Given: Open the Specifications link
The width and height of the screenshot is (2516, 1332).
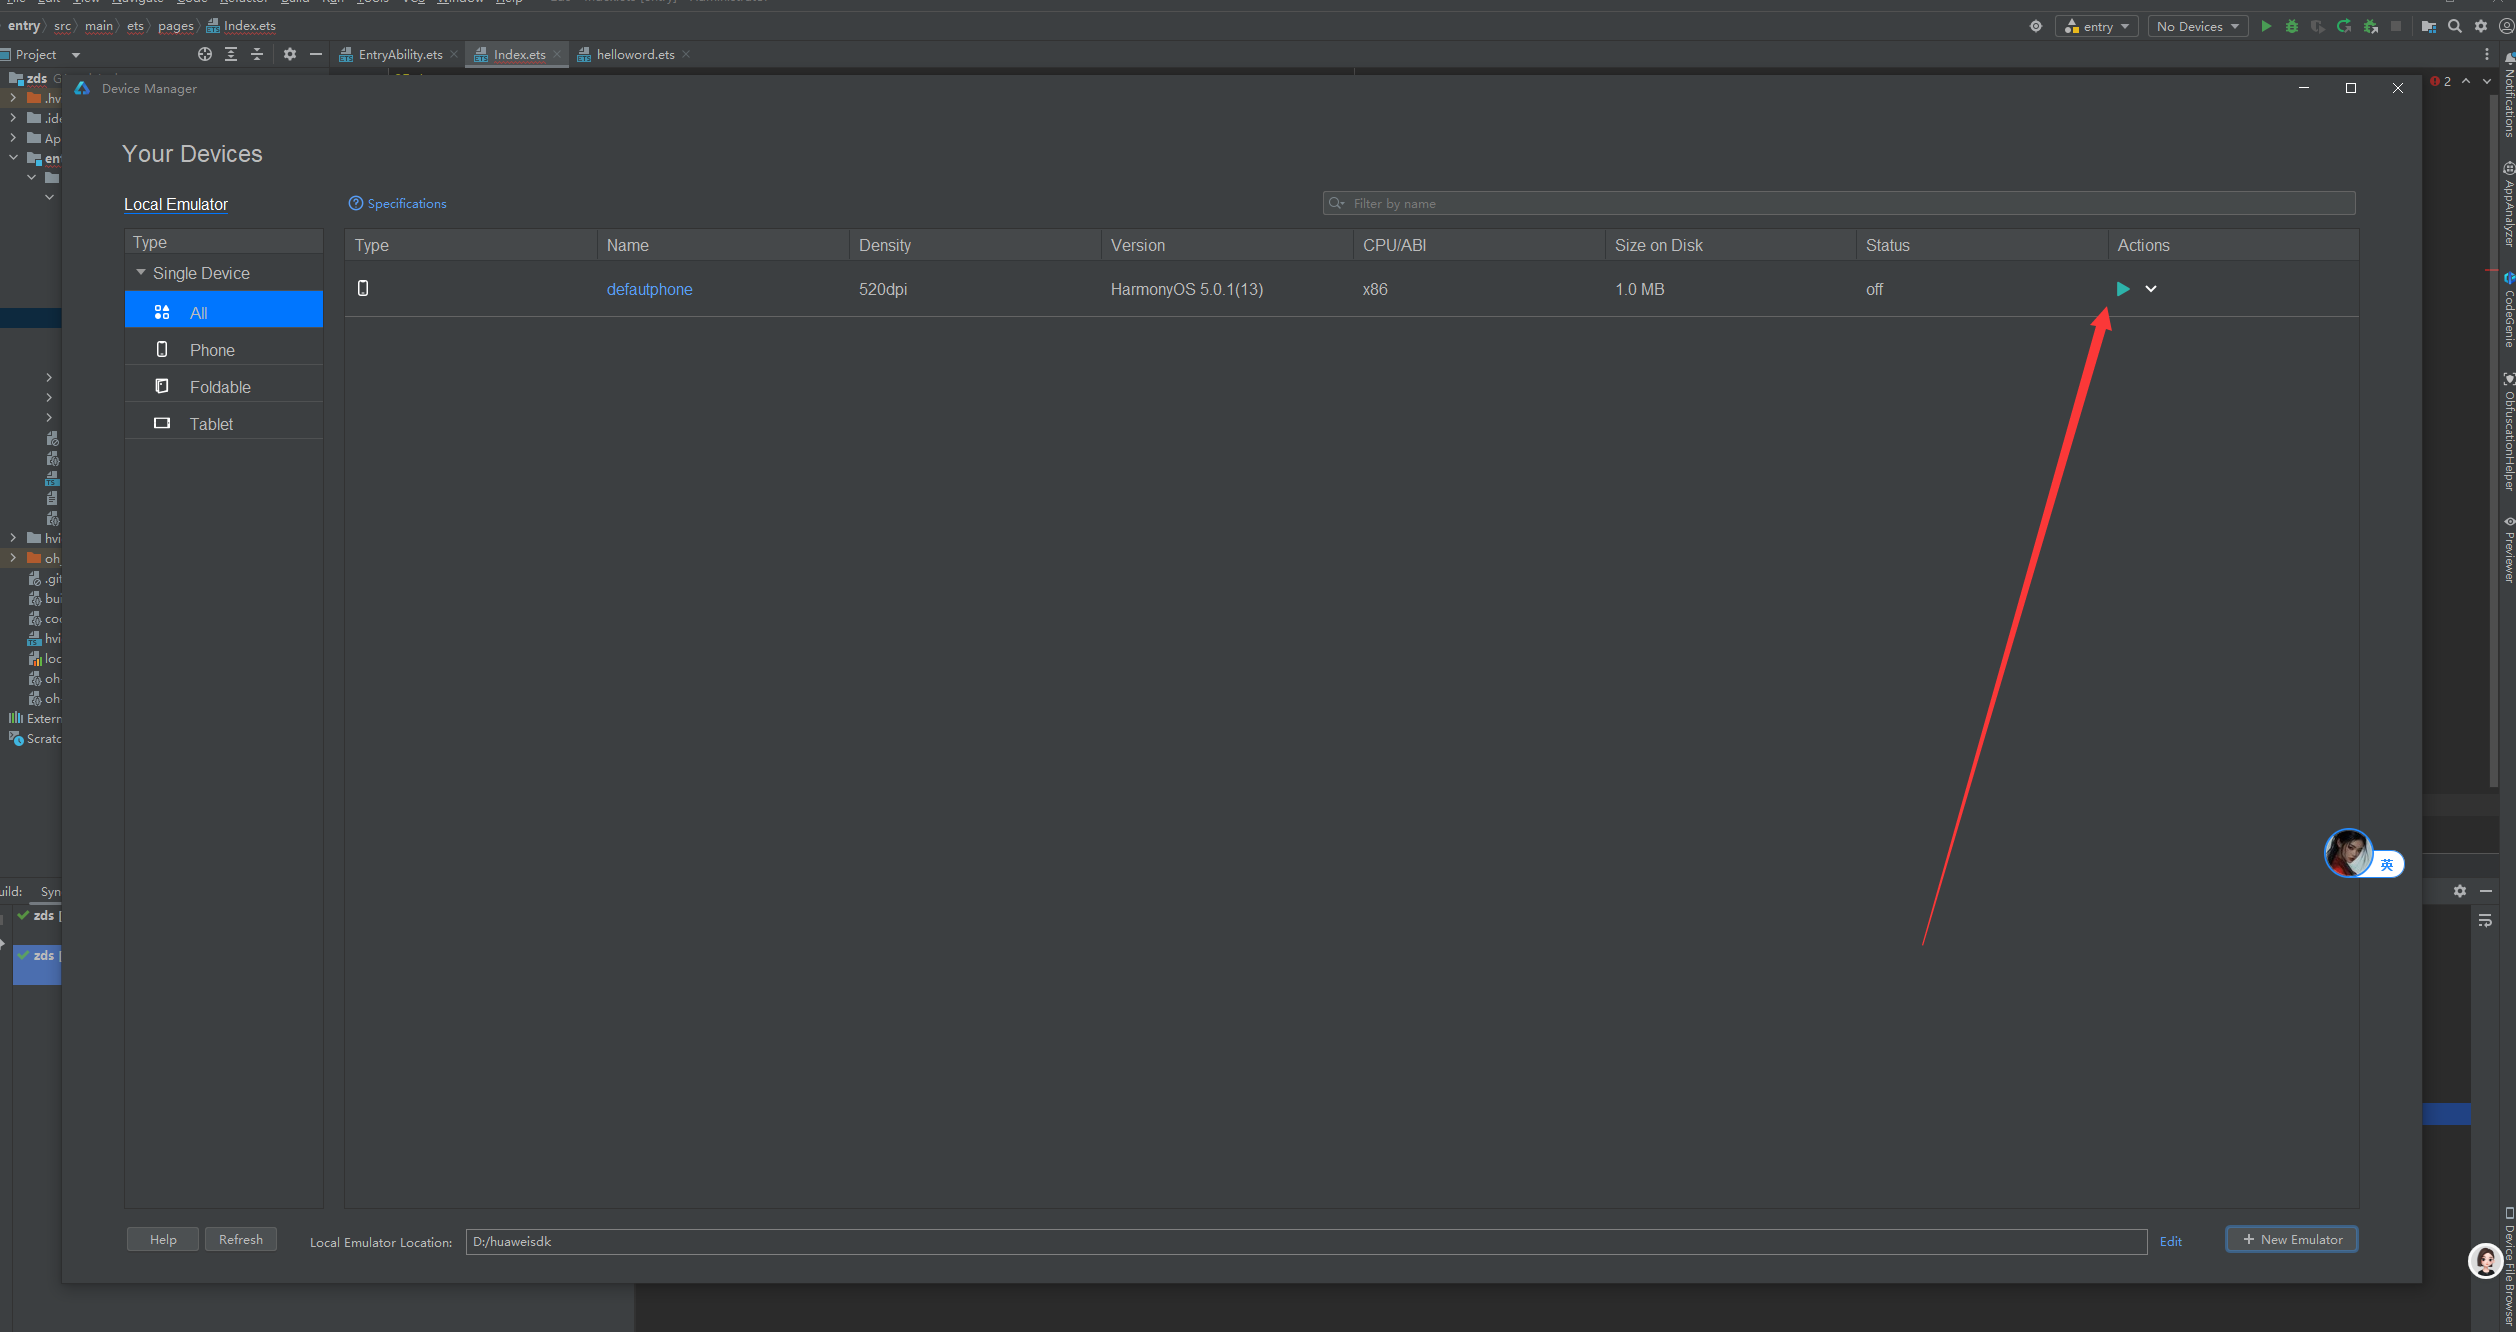Looking at the screenshot, I should point(406,203).
